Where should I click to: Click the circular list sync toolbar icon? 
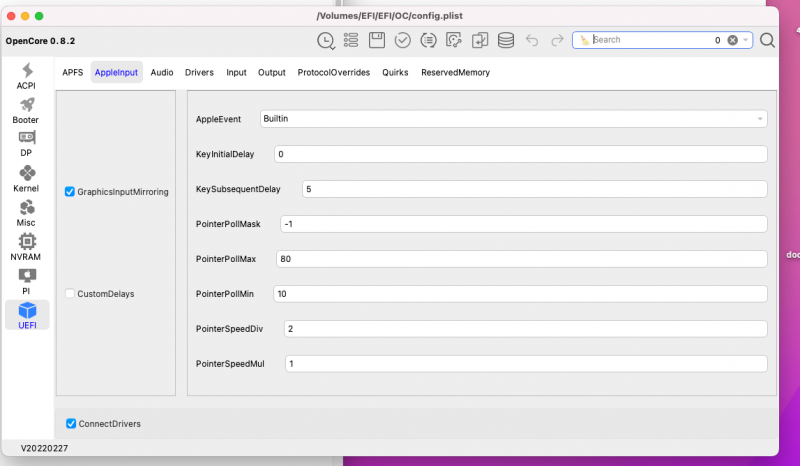click(428, 40)
